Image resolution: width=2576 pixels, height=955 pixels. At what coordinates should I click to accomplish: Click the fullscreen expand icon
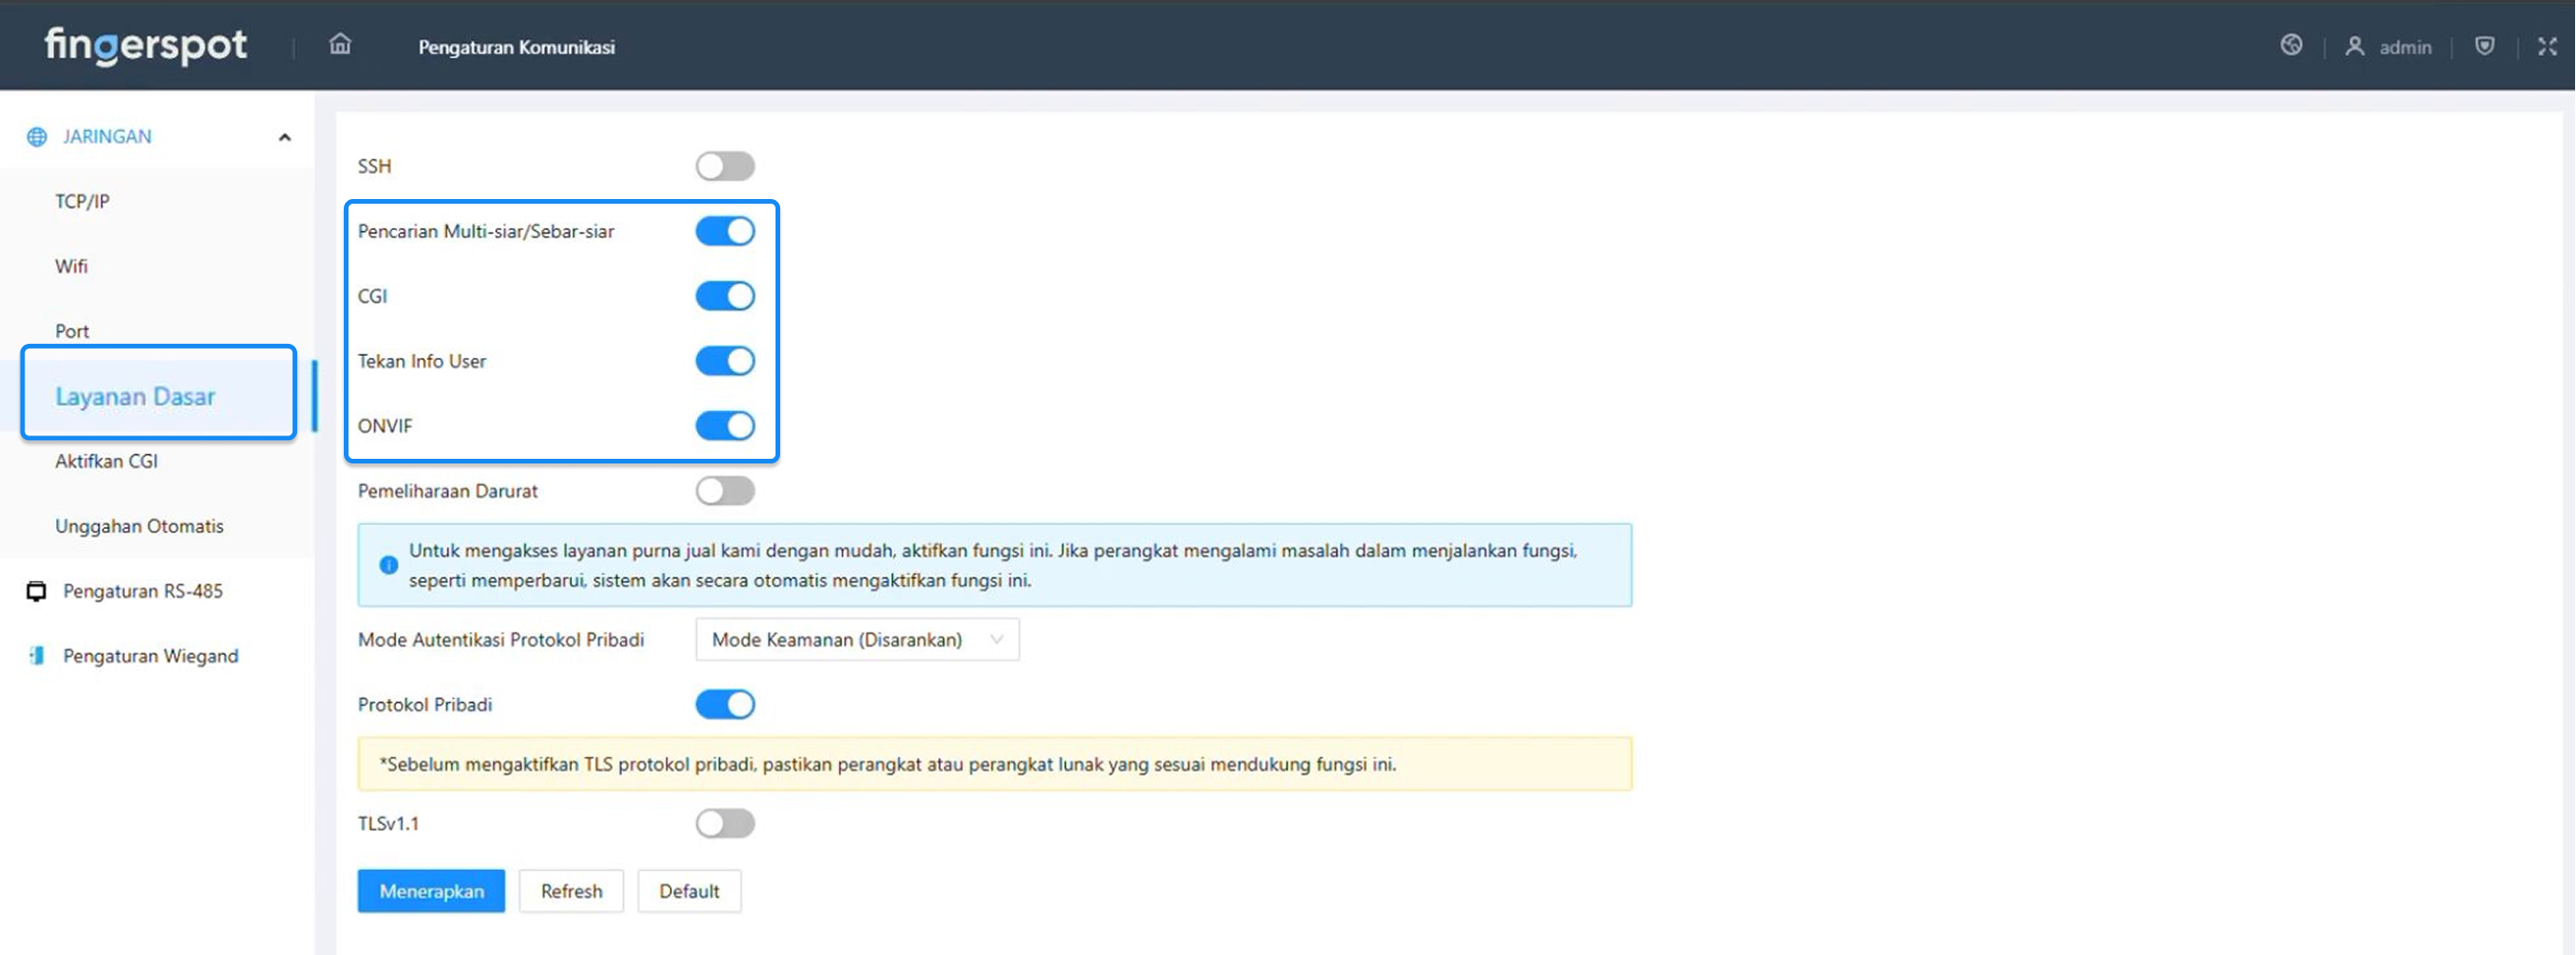tap(2546, 46)
